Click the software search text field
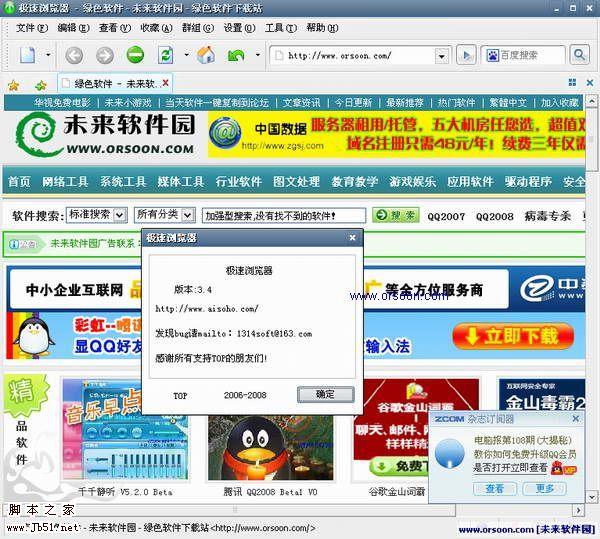 (x=284, y=215)
